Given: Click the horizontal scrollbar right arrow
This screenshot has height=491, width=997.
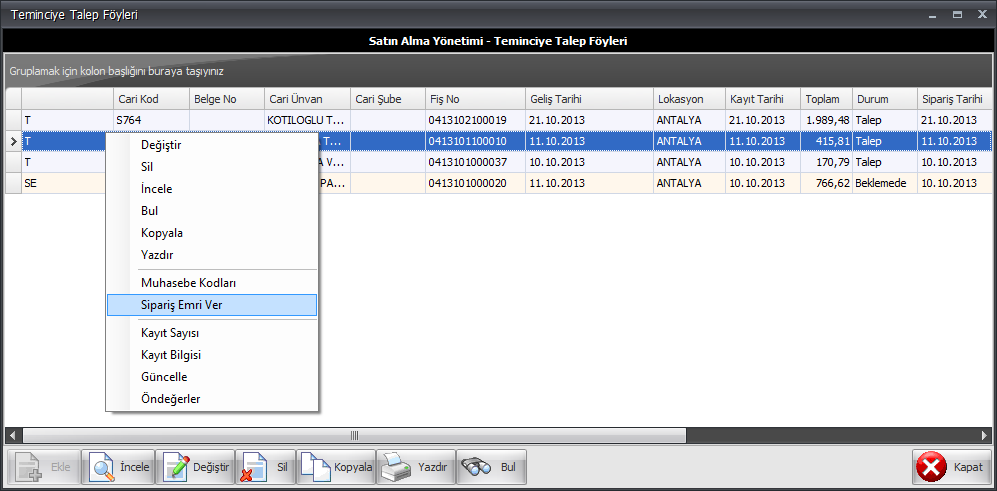Looking at the screenshot, I should pos(985,436).
